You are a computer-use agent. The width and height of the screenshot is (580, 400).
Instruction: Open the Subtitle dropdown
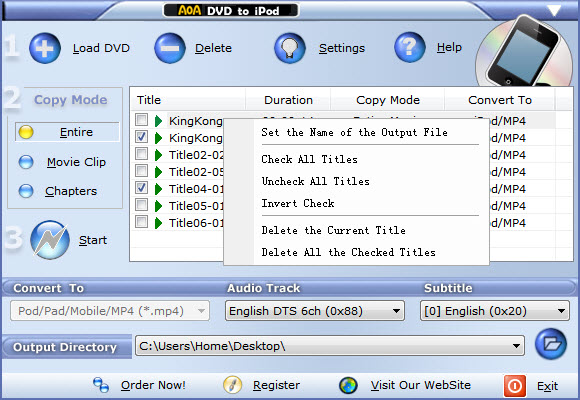(495, 311)
